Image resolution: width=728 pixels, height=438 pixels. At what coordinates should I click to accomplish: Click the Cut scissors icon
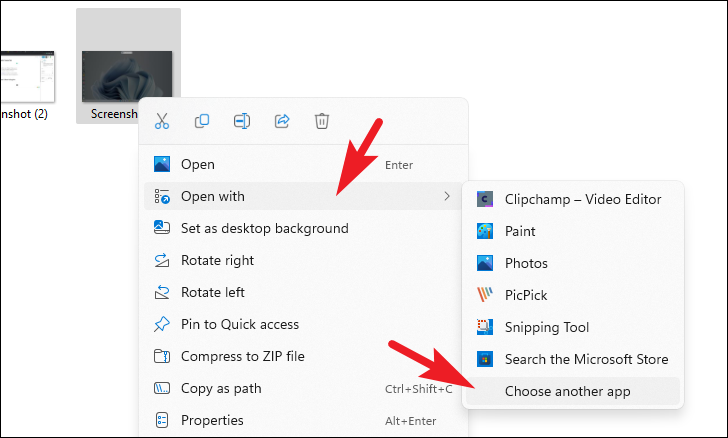162,121
